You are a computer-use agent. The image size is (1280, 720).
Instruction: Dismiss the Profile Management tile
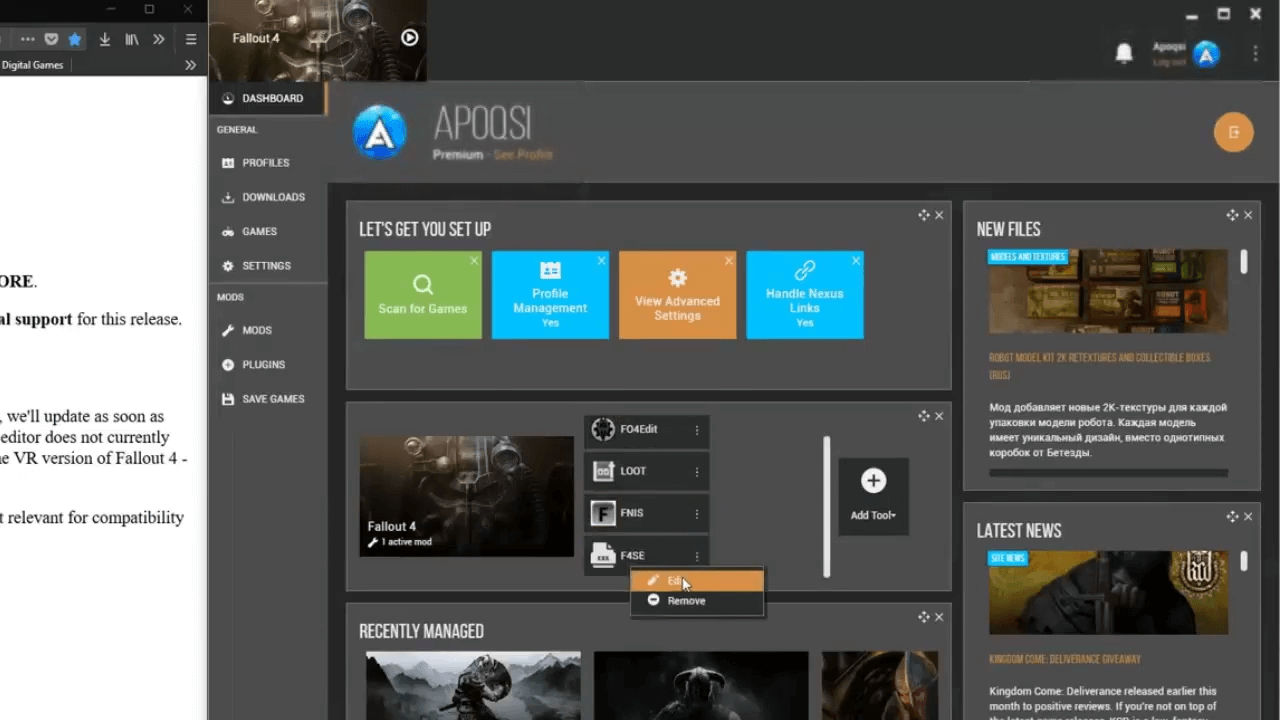[x=601, y=260]
